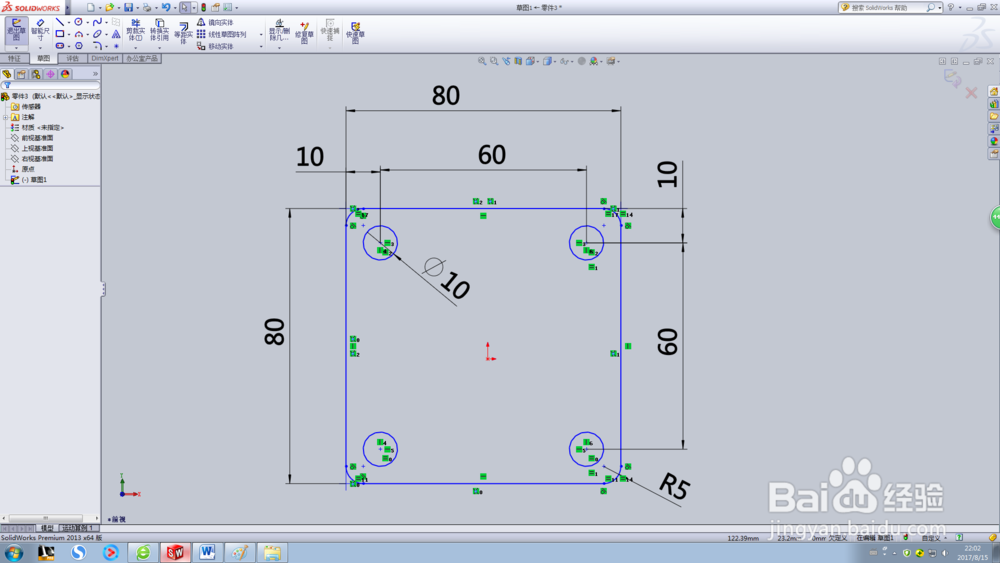
Task: Click the Trim Entities (剪裁实体) tool
Action: (x=136, y=29)
